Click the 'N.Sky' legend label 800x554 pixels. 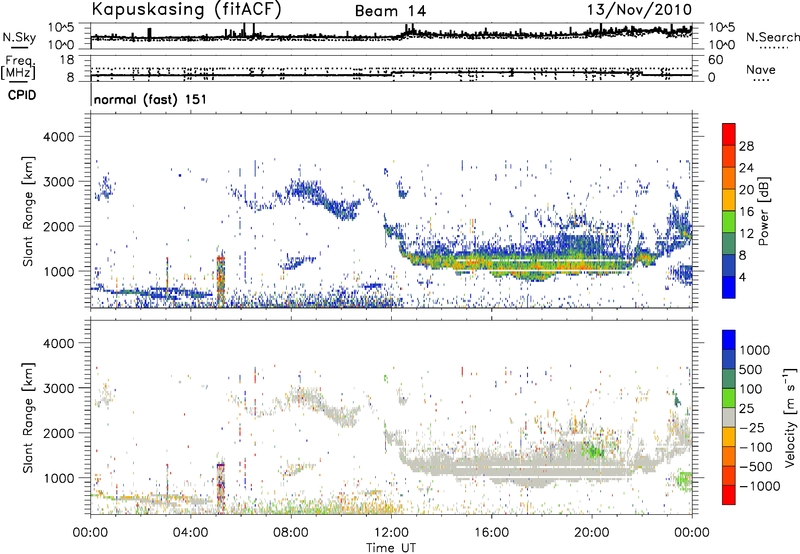click(19, 37)
